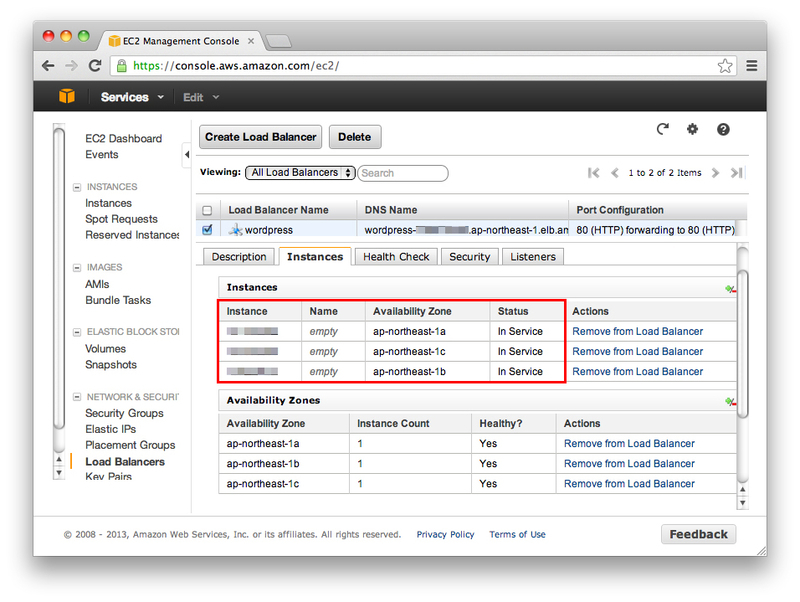Click the edit icon in Availability Zones header
This screenshot has height=602, width=800.
pos(730,402)
